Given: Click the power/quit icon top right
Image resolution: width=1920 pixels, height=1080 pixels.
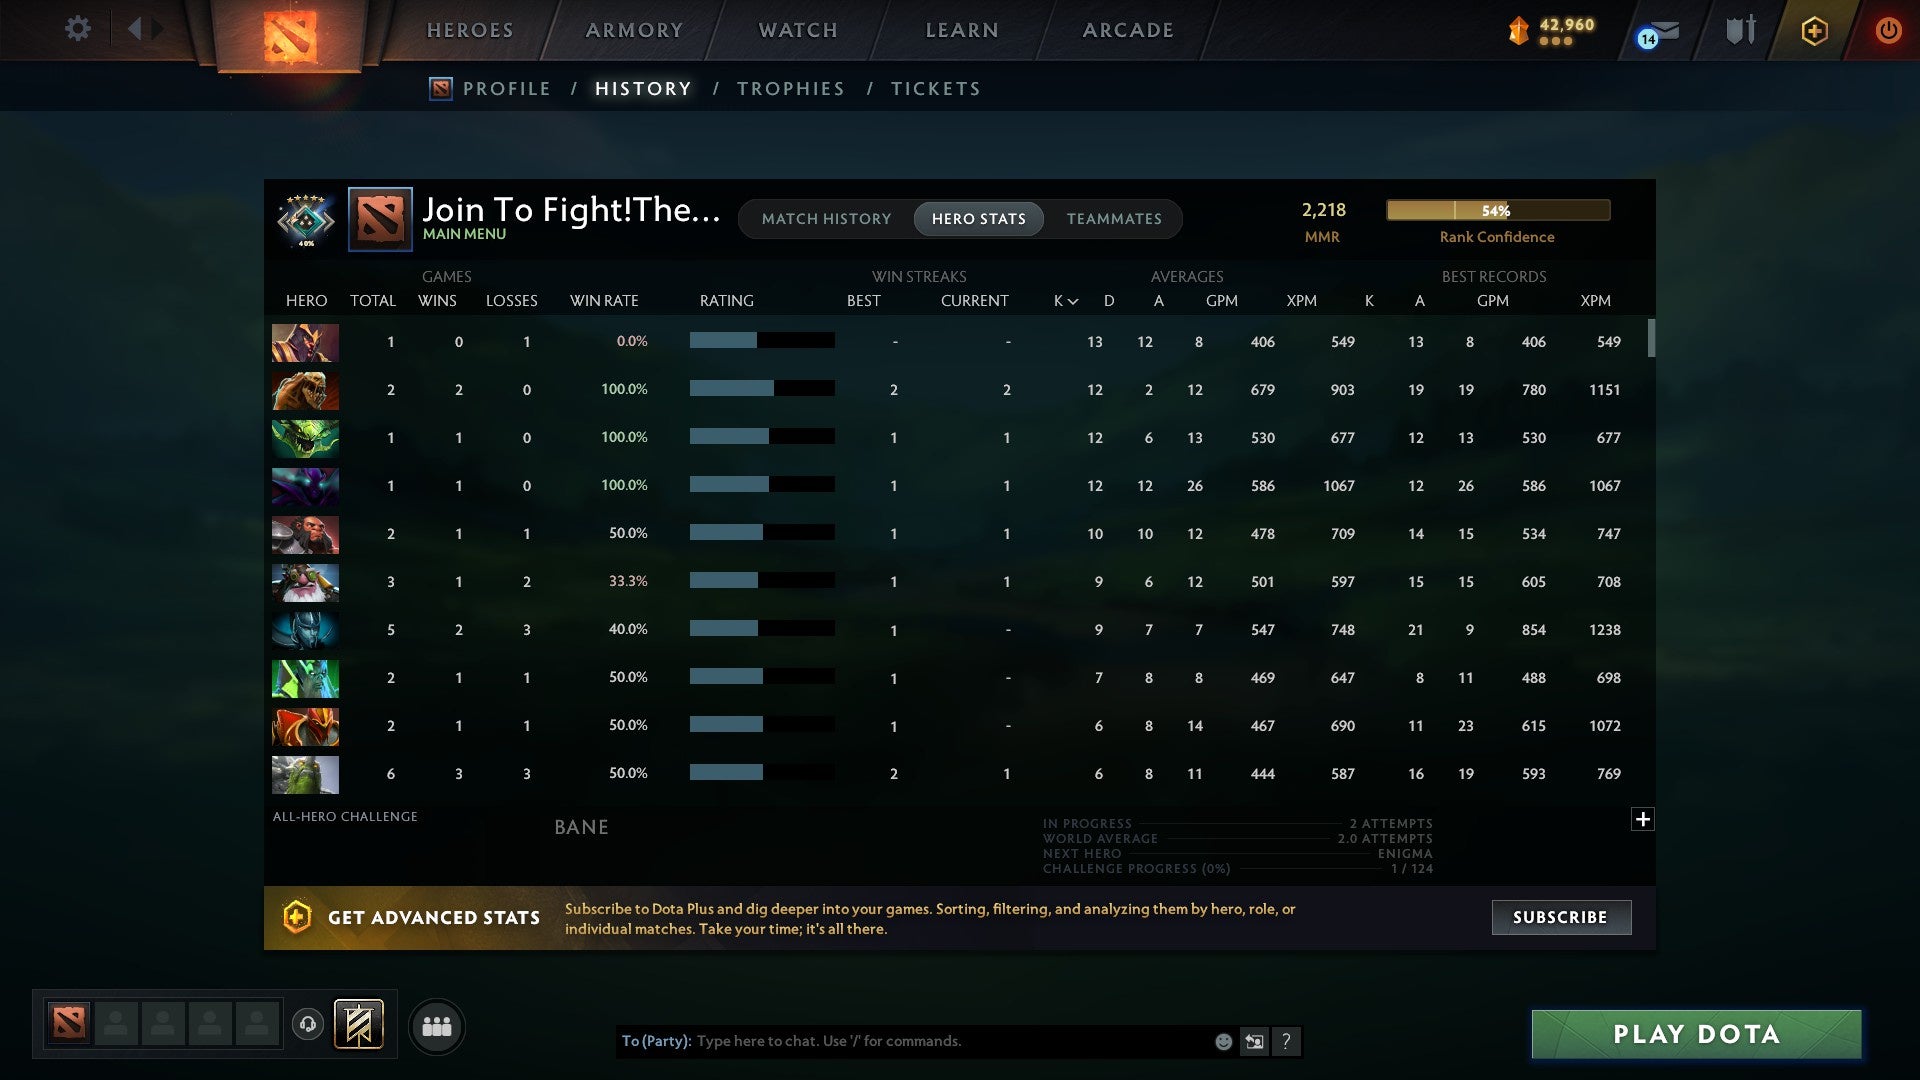Looking at the screenshot, I should click(x=1889, y=29).
